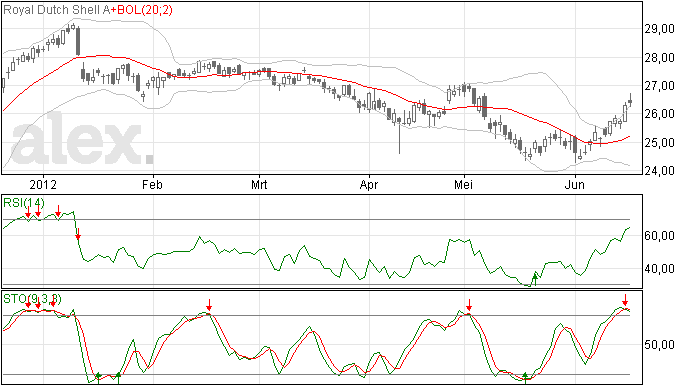Click the RSI red sell arrow on falling line
The width and height of the screenshot is (690, 387).
pyautogui.click(x=78, y=234)
